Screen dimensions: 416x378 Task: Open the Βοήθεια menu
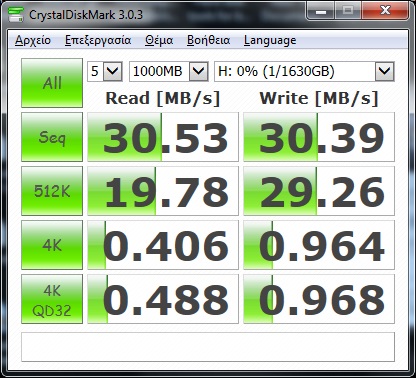click(208, 40)
